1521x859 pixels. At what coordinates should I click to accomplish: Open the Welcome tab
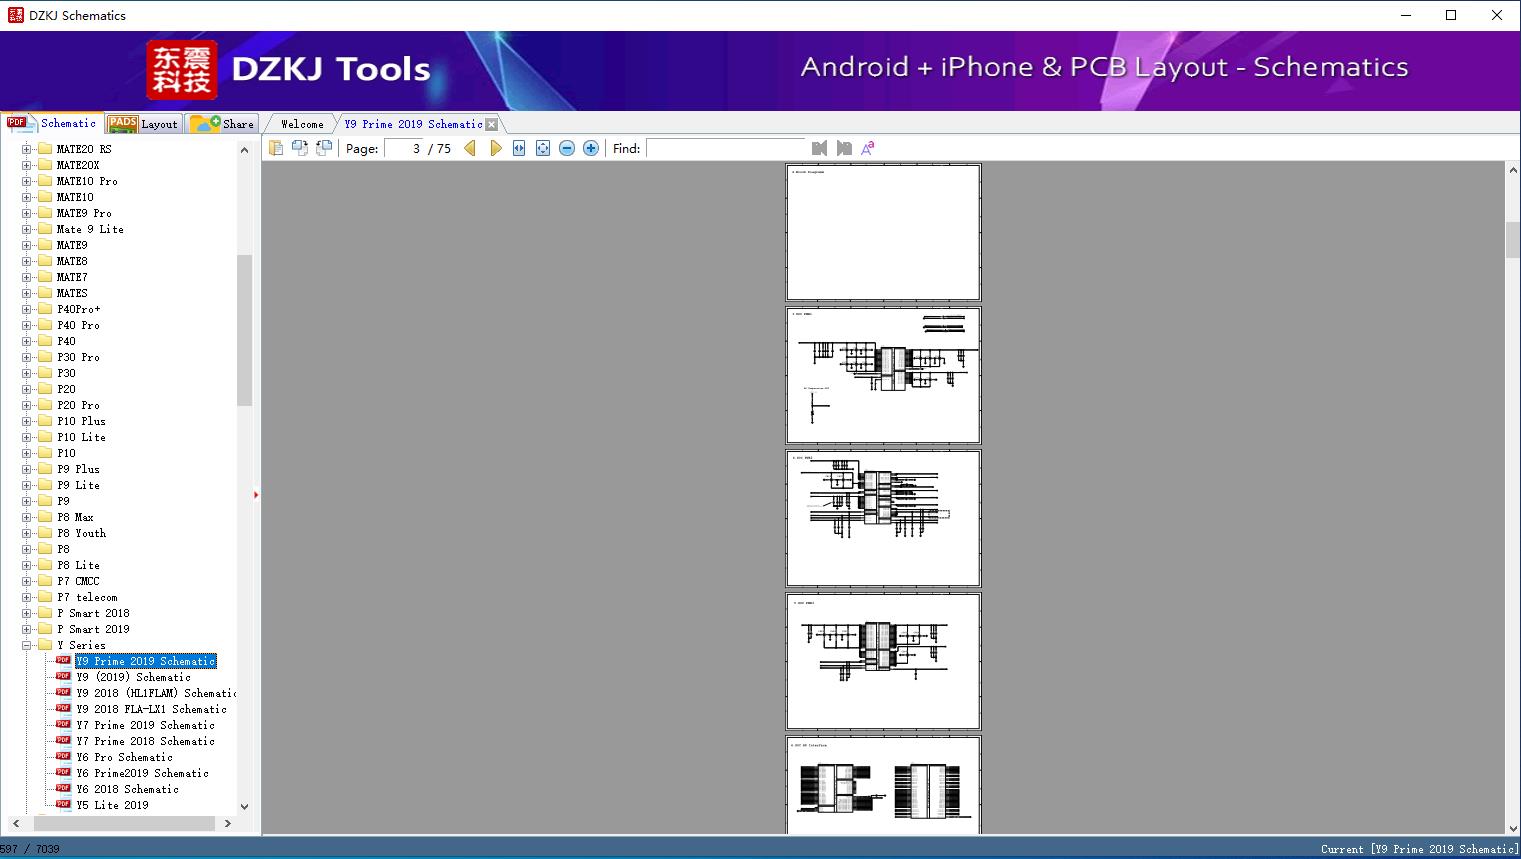(302, 124)
